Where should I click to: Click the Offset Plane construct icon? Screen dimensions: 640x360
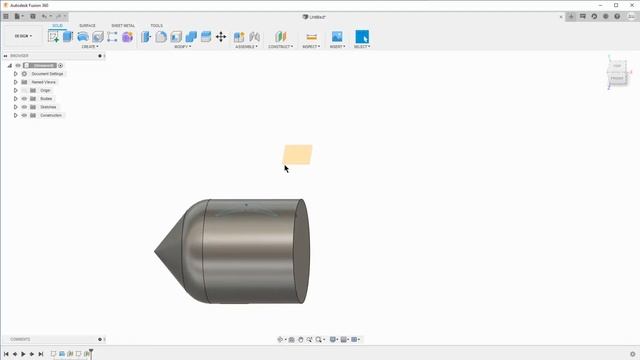coord(280,37)
